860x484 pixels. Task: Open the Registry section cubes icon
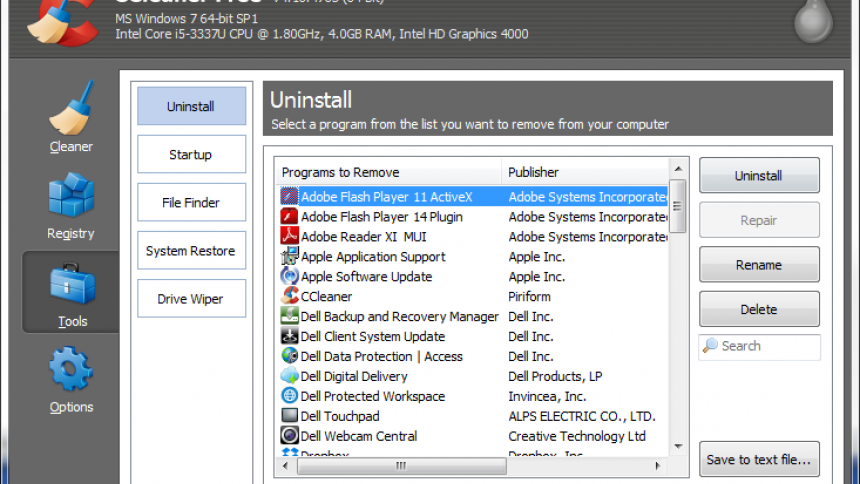point(71,195)
